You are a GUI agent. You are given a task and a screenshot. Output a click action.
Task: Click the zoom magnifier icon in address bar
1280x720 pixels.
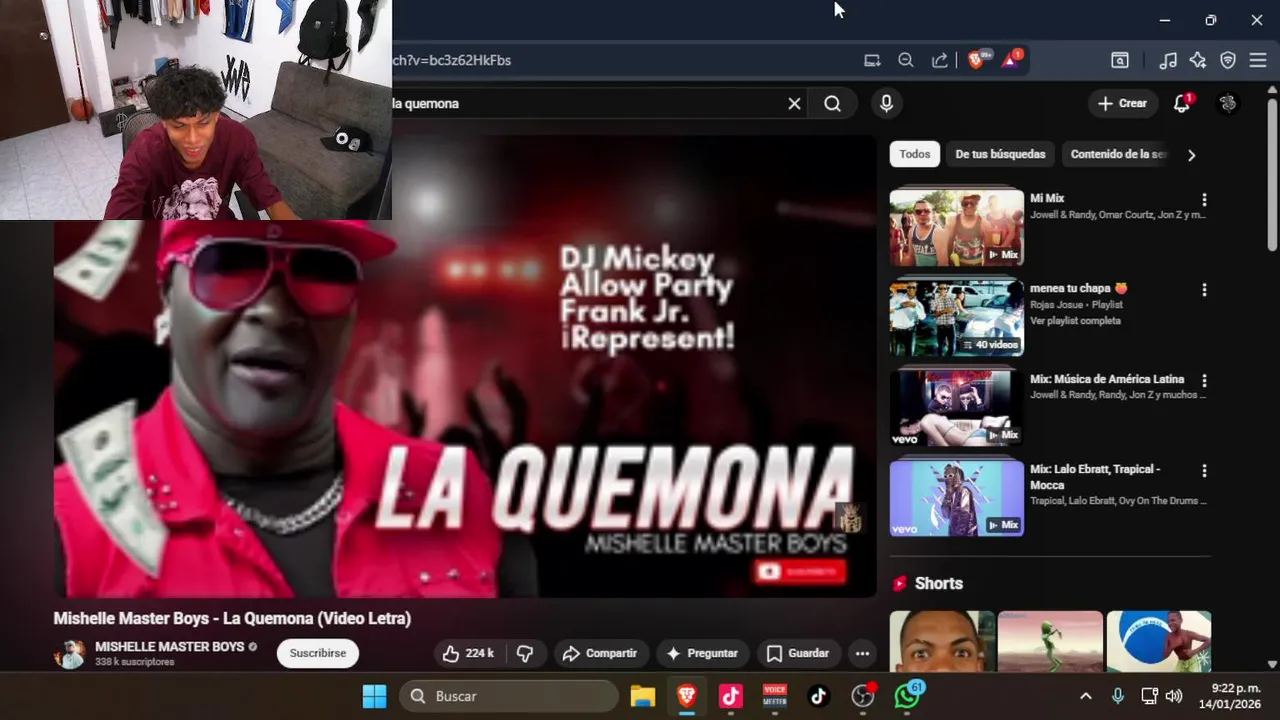[906, 60]
